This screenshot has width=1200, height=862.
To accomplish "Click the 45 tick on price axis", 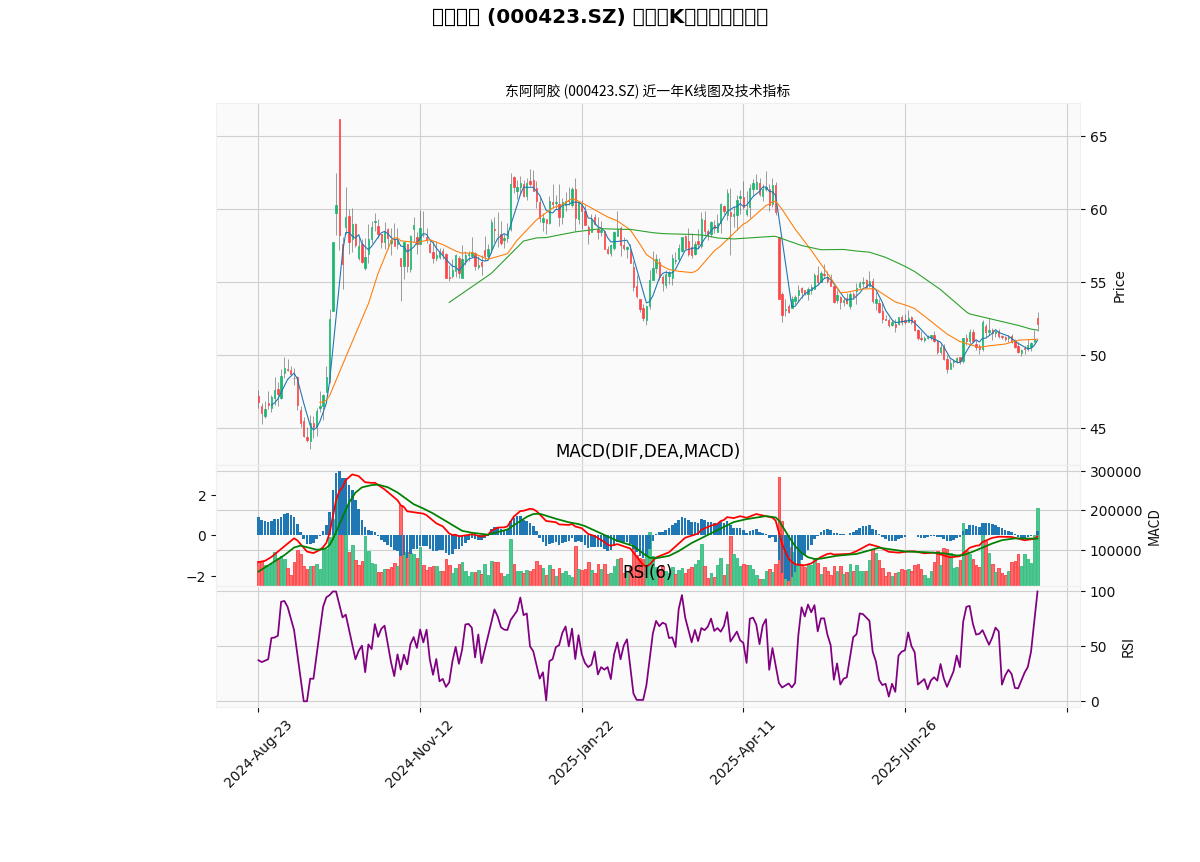I will [x=1099, y=429].
